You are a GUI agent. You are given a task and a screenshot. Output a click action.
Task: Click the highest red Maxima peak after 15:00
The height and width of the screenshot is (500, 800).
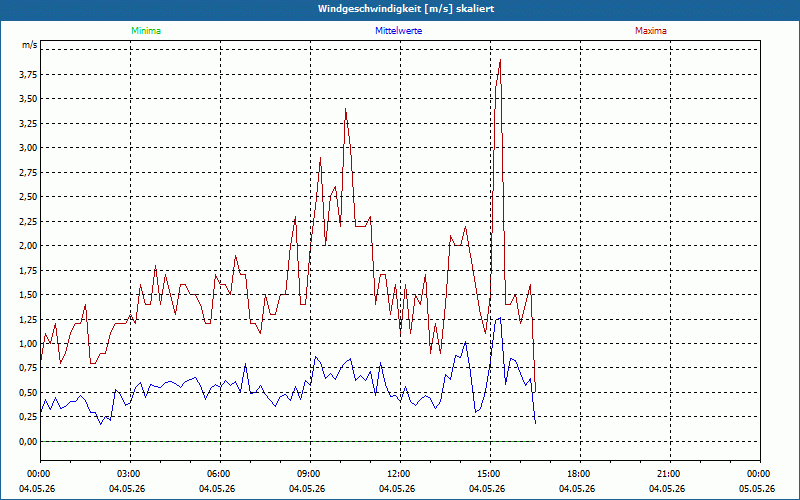500,60
